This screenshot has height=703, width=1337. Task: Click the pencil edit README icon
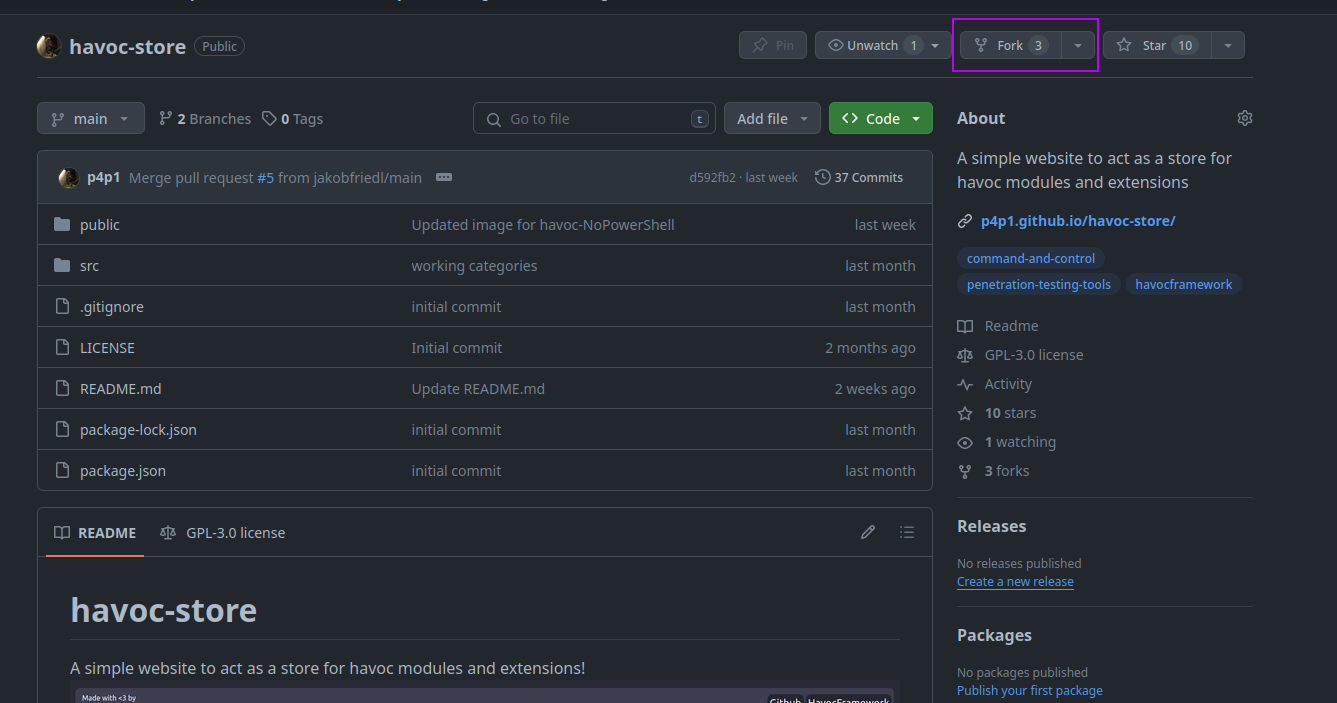(868, 532)
